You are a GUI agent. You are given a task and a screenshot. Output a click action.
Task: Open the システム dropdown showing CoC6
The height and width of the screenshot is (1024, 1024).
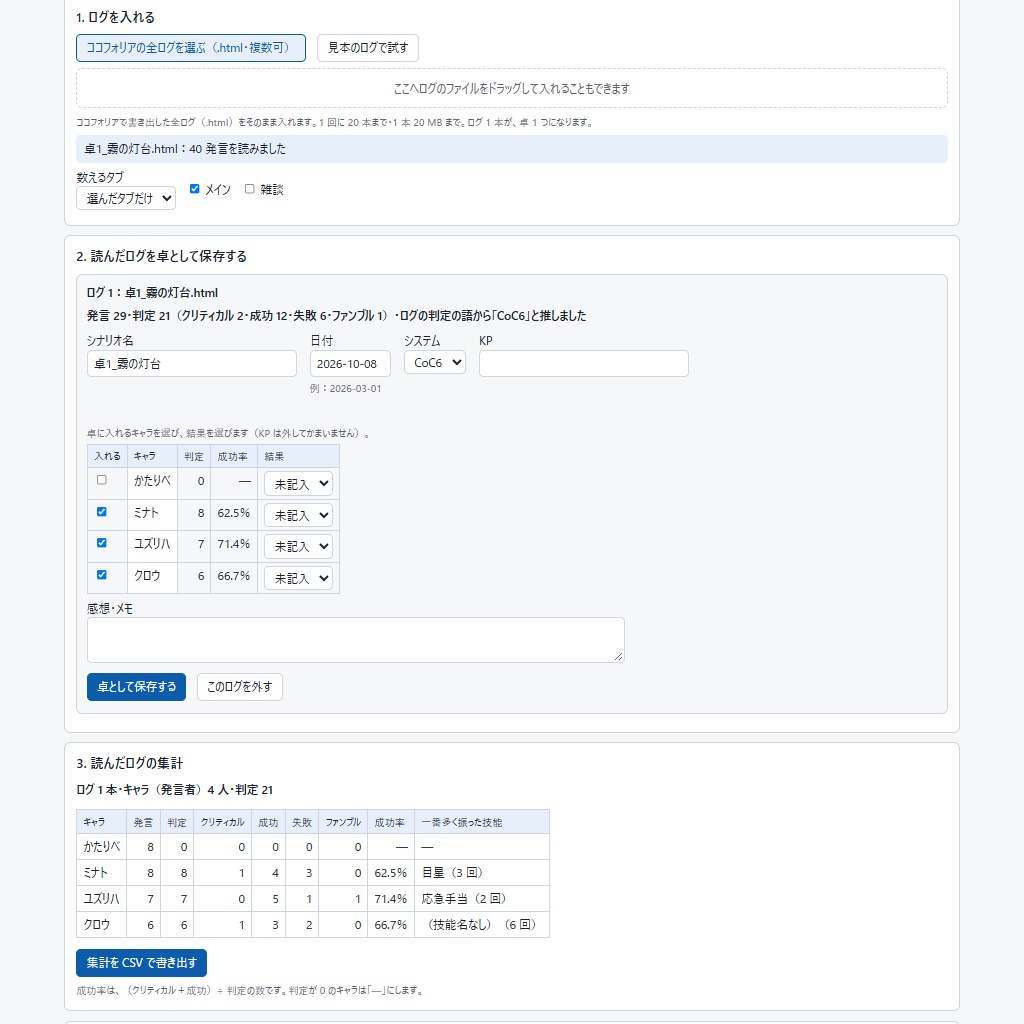point(435,362)
